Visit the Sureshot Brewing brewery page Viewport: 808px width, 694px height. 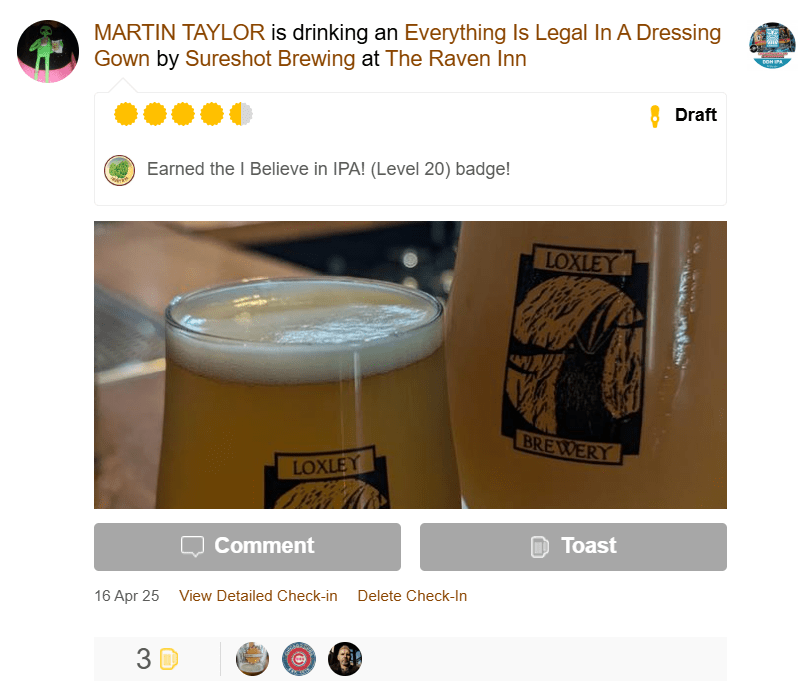270,59
